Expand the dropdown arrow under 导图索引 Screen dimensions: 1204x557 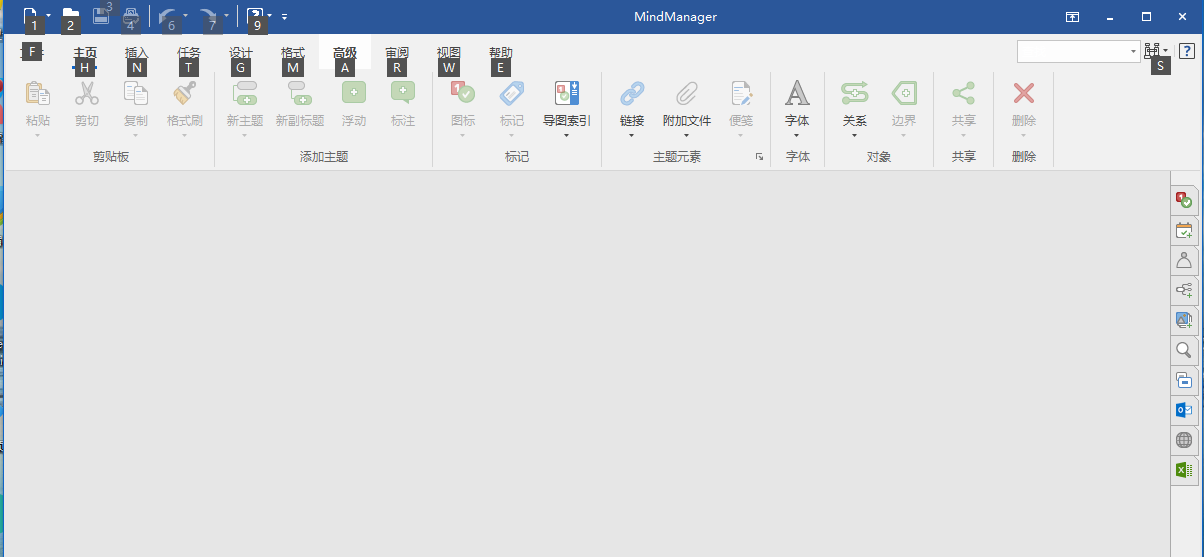(x=567, y=135)
